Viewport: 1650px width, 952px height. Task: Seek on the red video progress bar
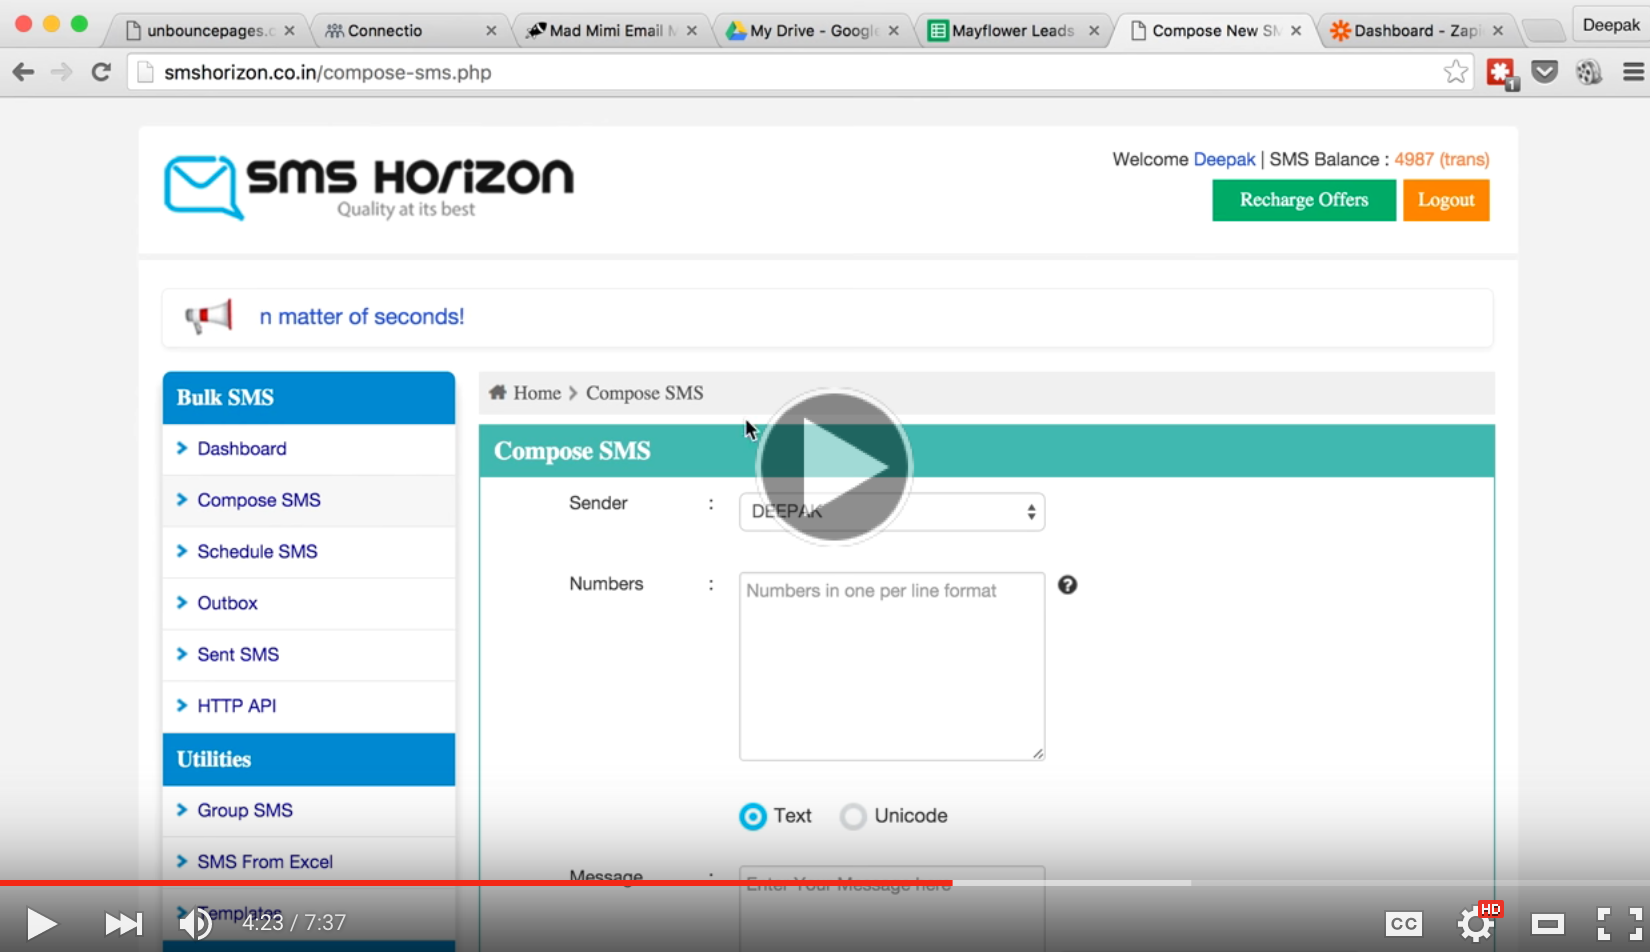click(476, 883)
